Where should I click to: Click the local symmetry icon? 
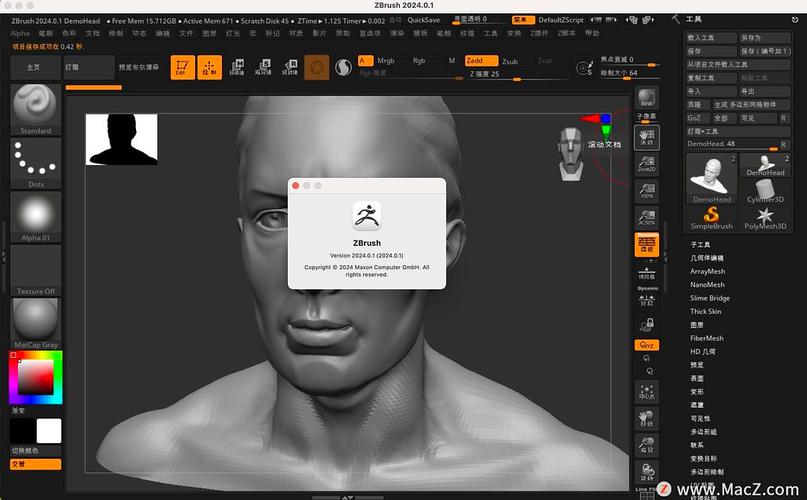[x=646, y=300]
